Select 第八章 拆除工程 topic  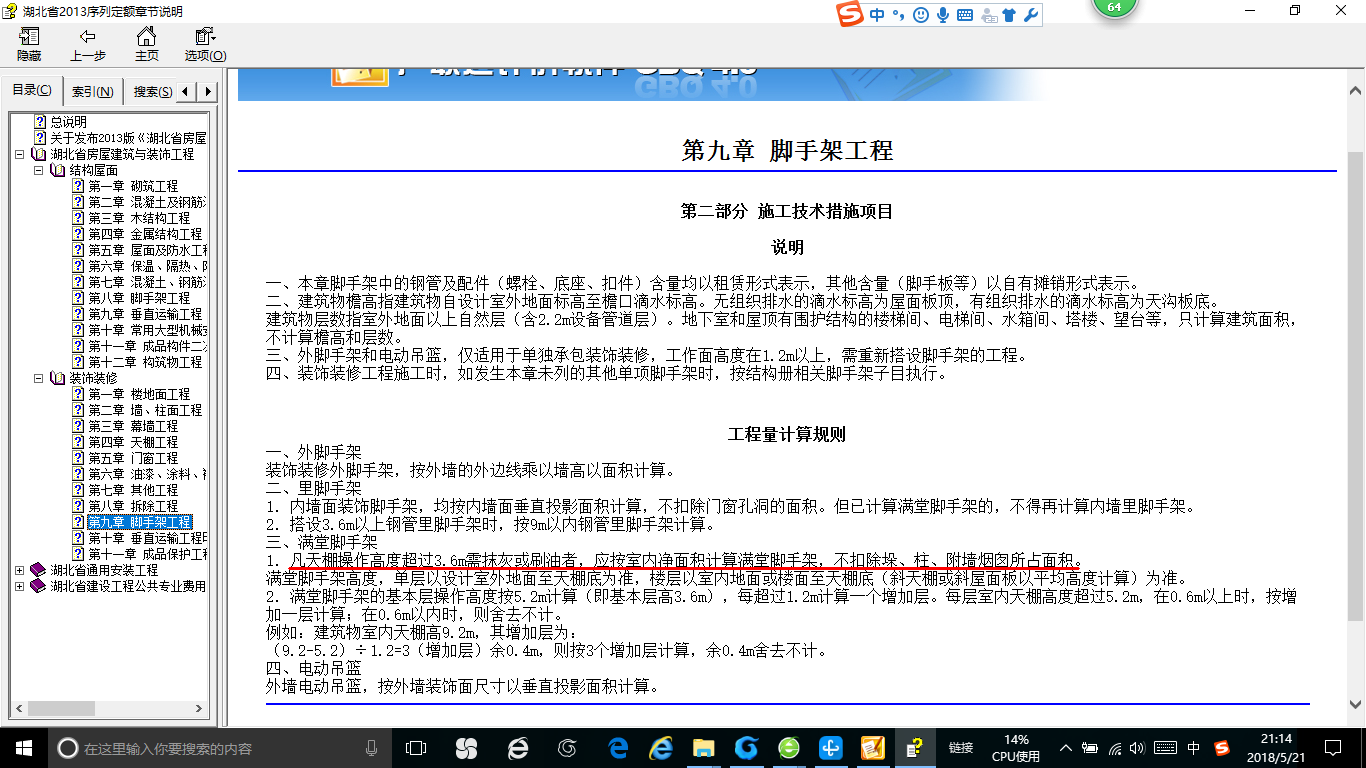click(133, 506)
